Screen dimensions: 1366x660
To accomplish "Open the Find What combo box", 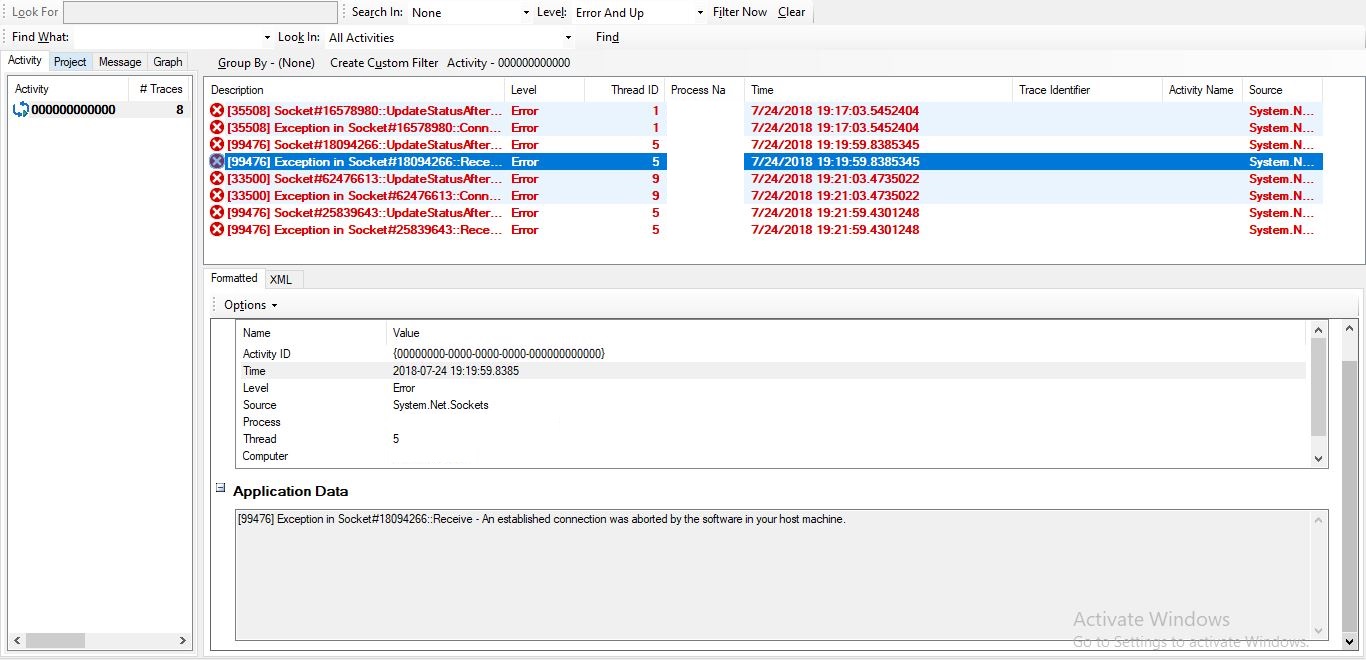I will [x=267, y=38].
